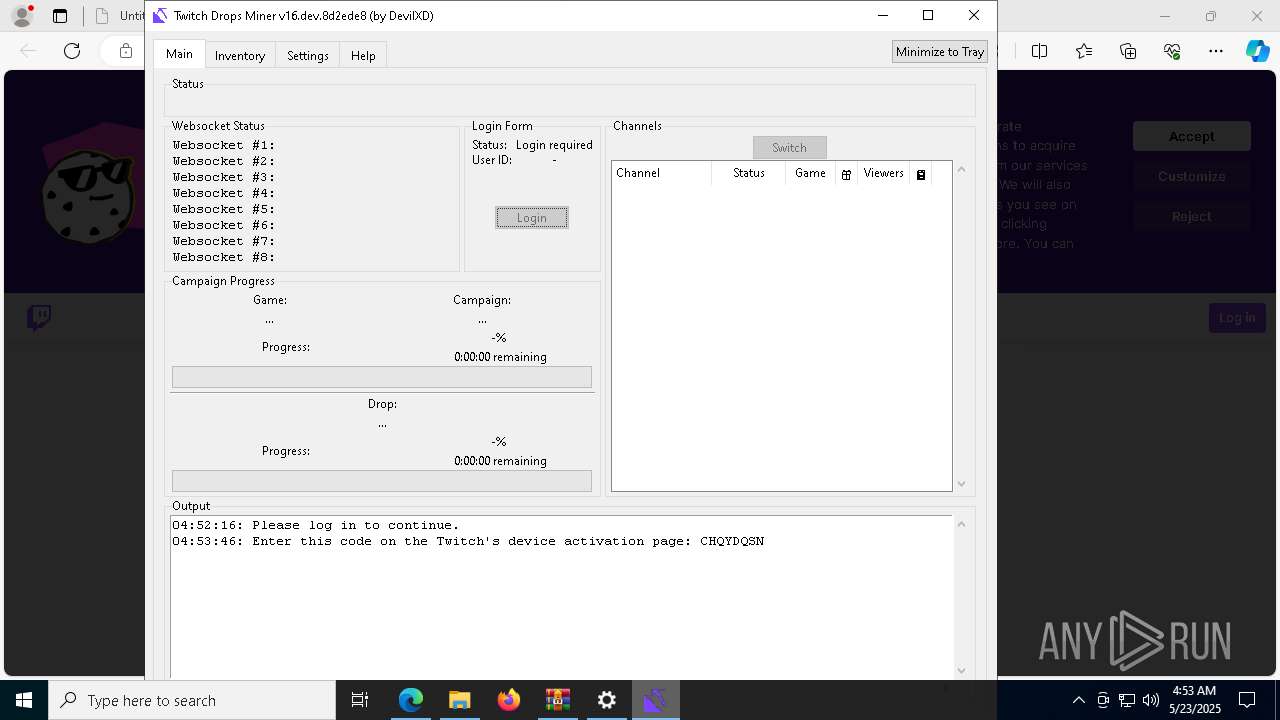Click the Login button in Login Form

point(532,218)
